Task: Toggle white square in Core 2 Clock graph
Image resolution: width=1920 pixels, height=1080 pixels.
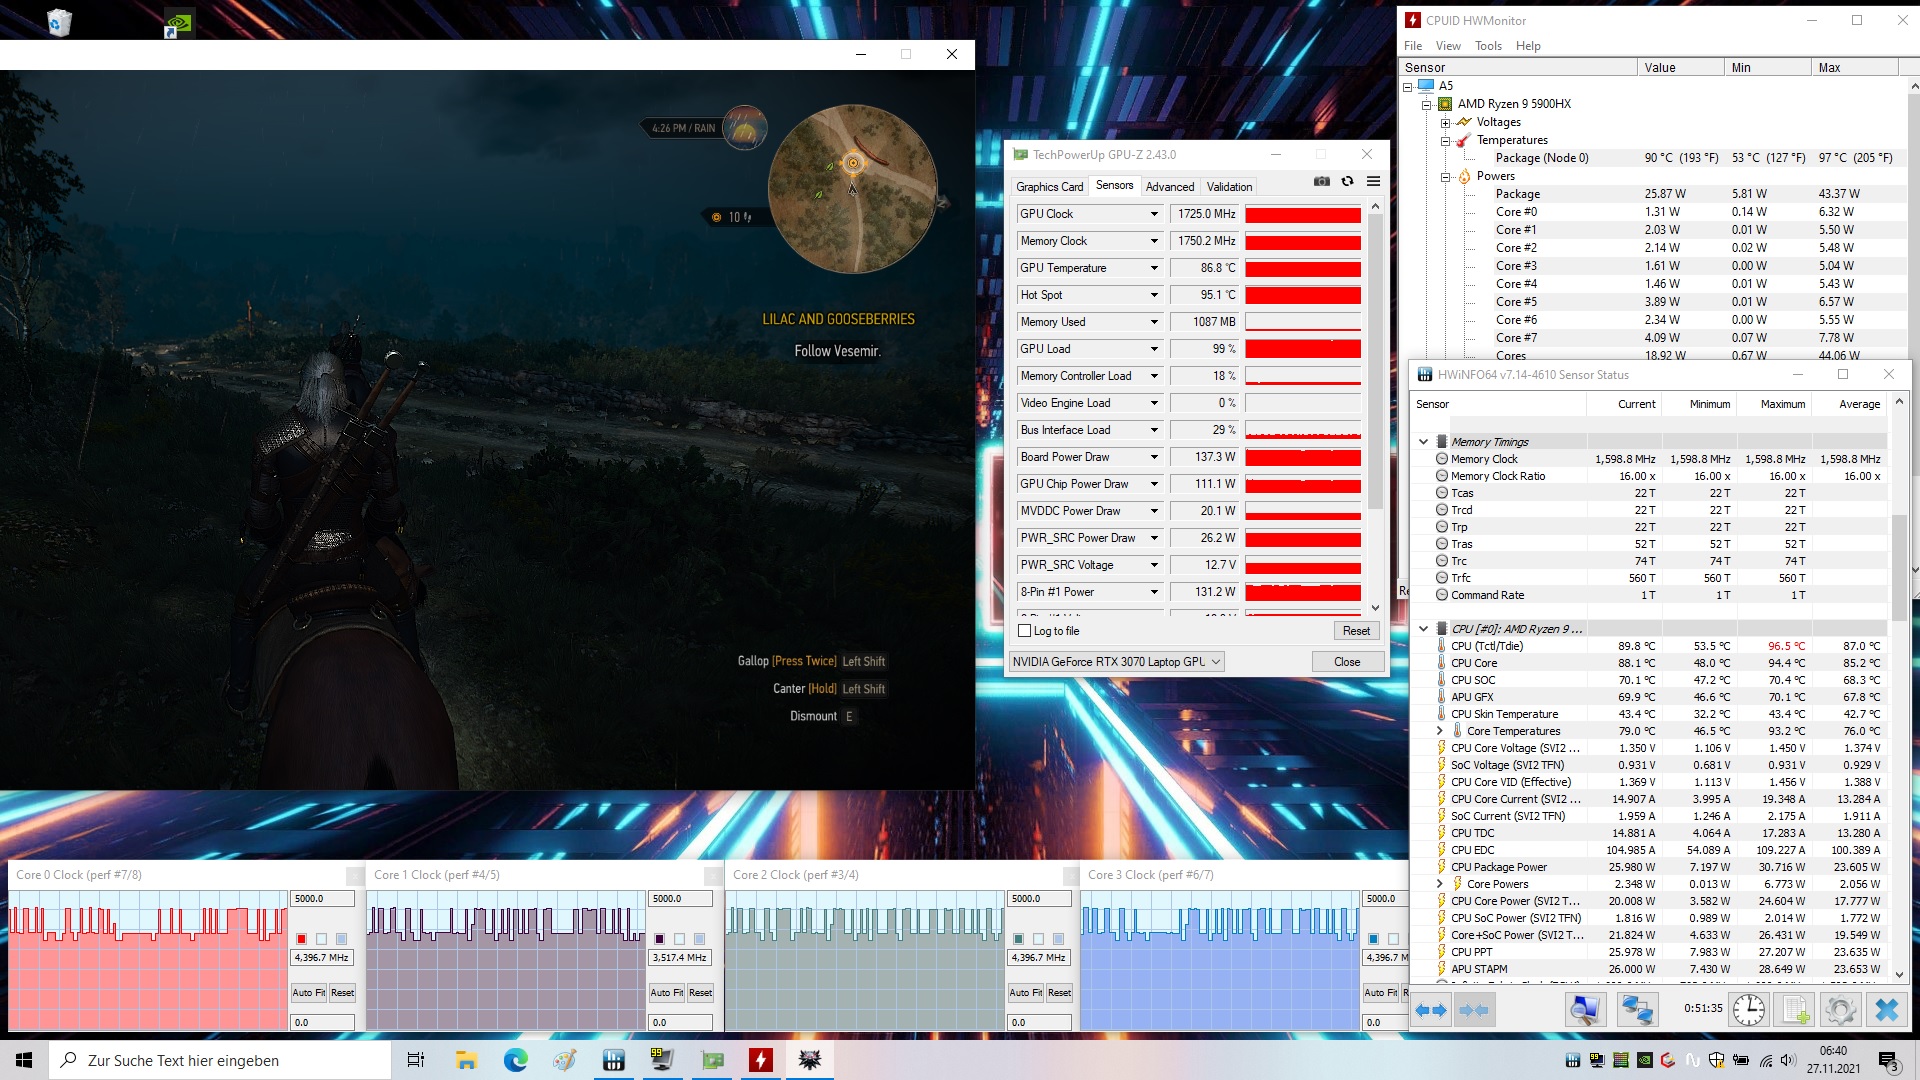Action: [x=1038, y=939]
